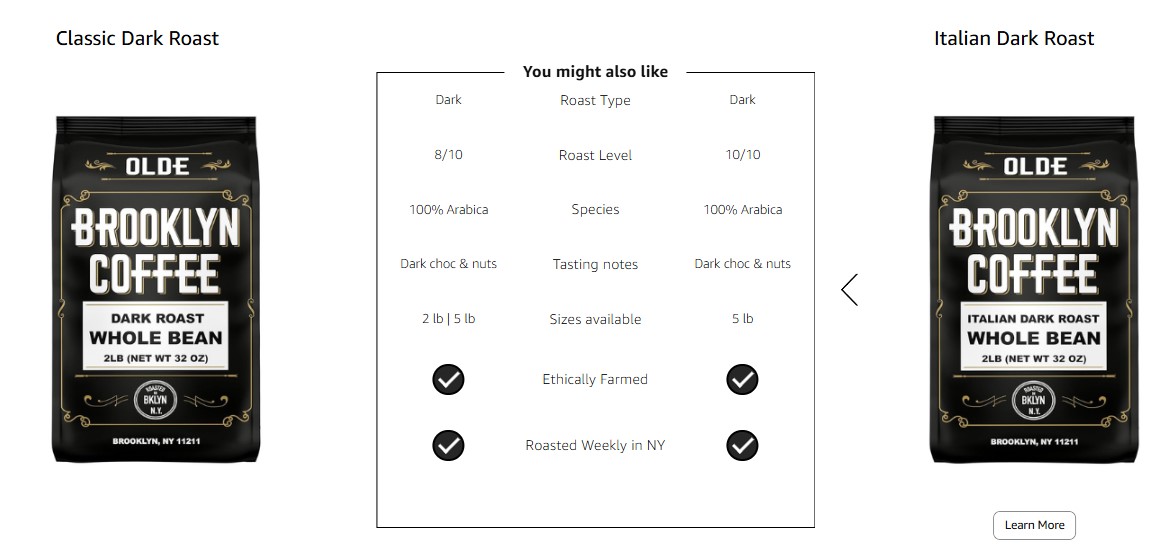This screenshot has width=1175, height=559.
Task: Click the Species row label
Action: [595, 209]
